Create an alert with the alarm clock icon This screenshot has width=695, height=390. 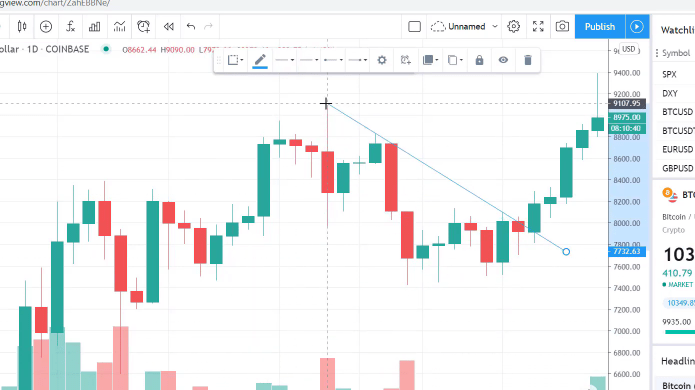[x=144, y=27]
